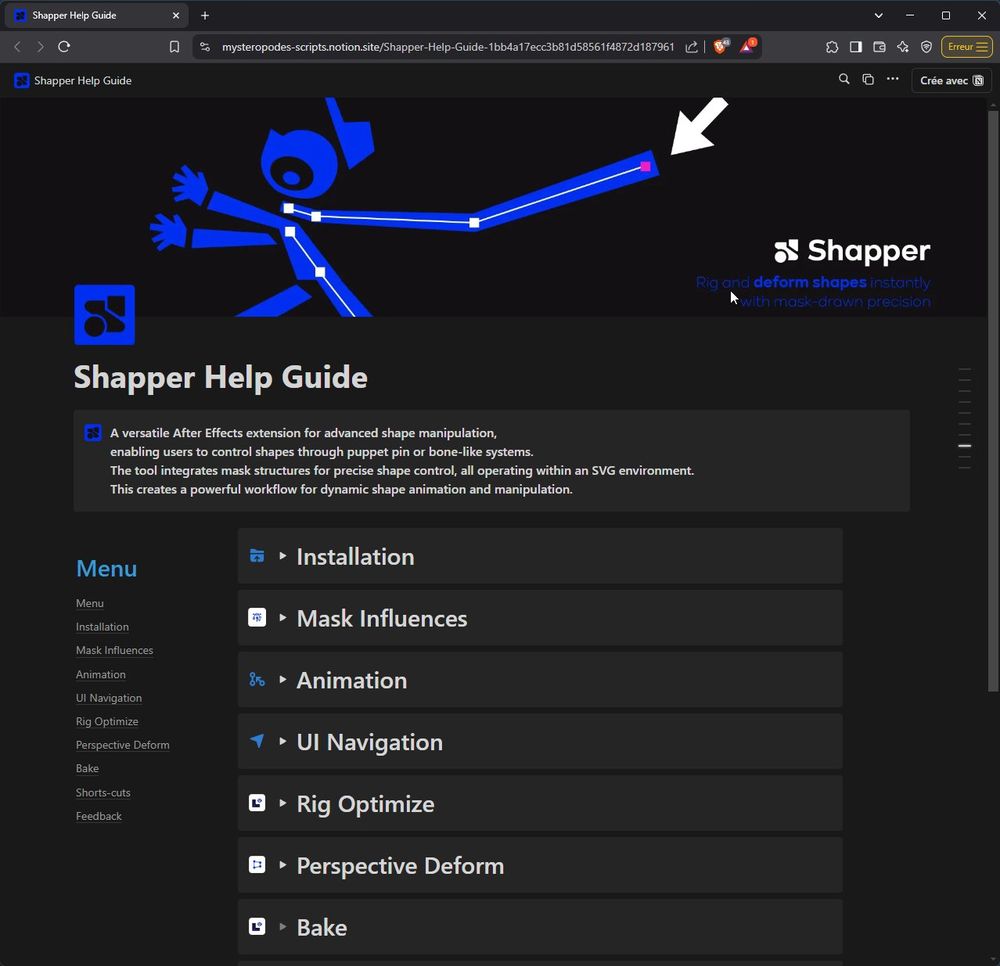Image resolution: width=1000 pixels, height=966 pixels.
Task: Open the extensions puzzle icon
Action: tap(832, 47)
